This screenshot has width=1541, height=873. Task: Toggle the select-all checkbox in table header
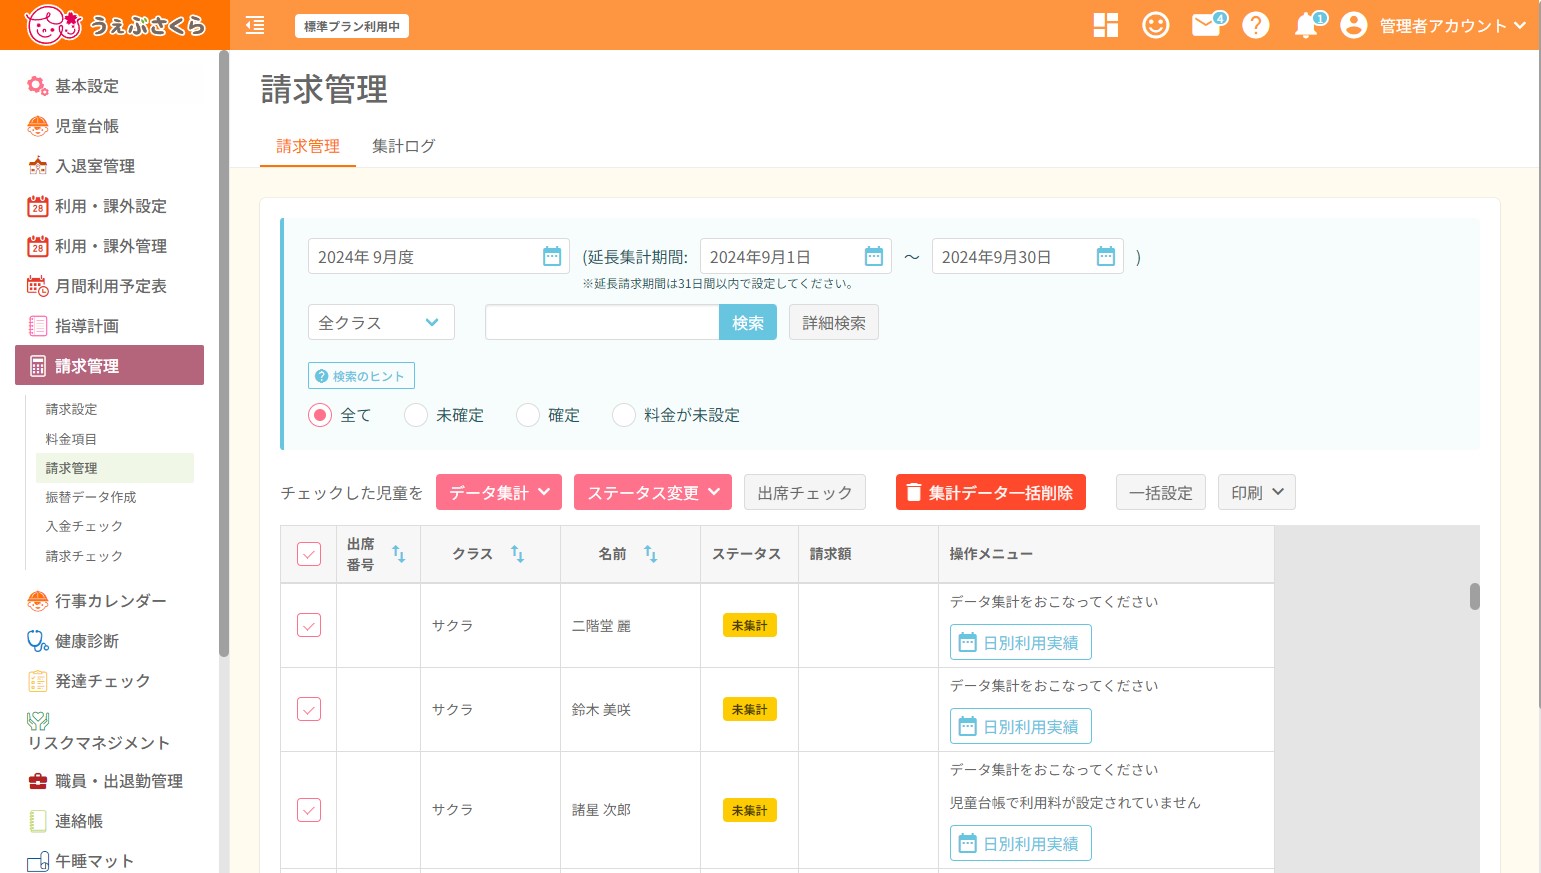[309, 554]
